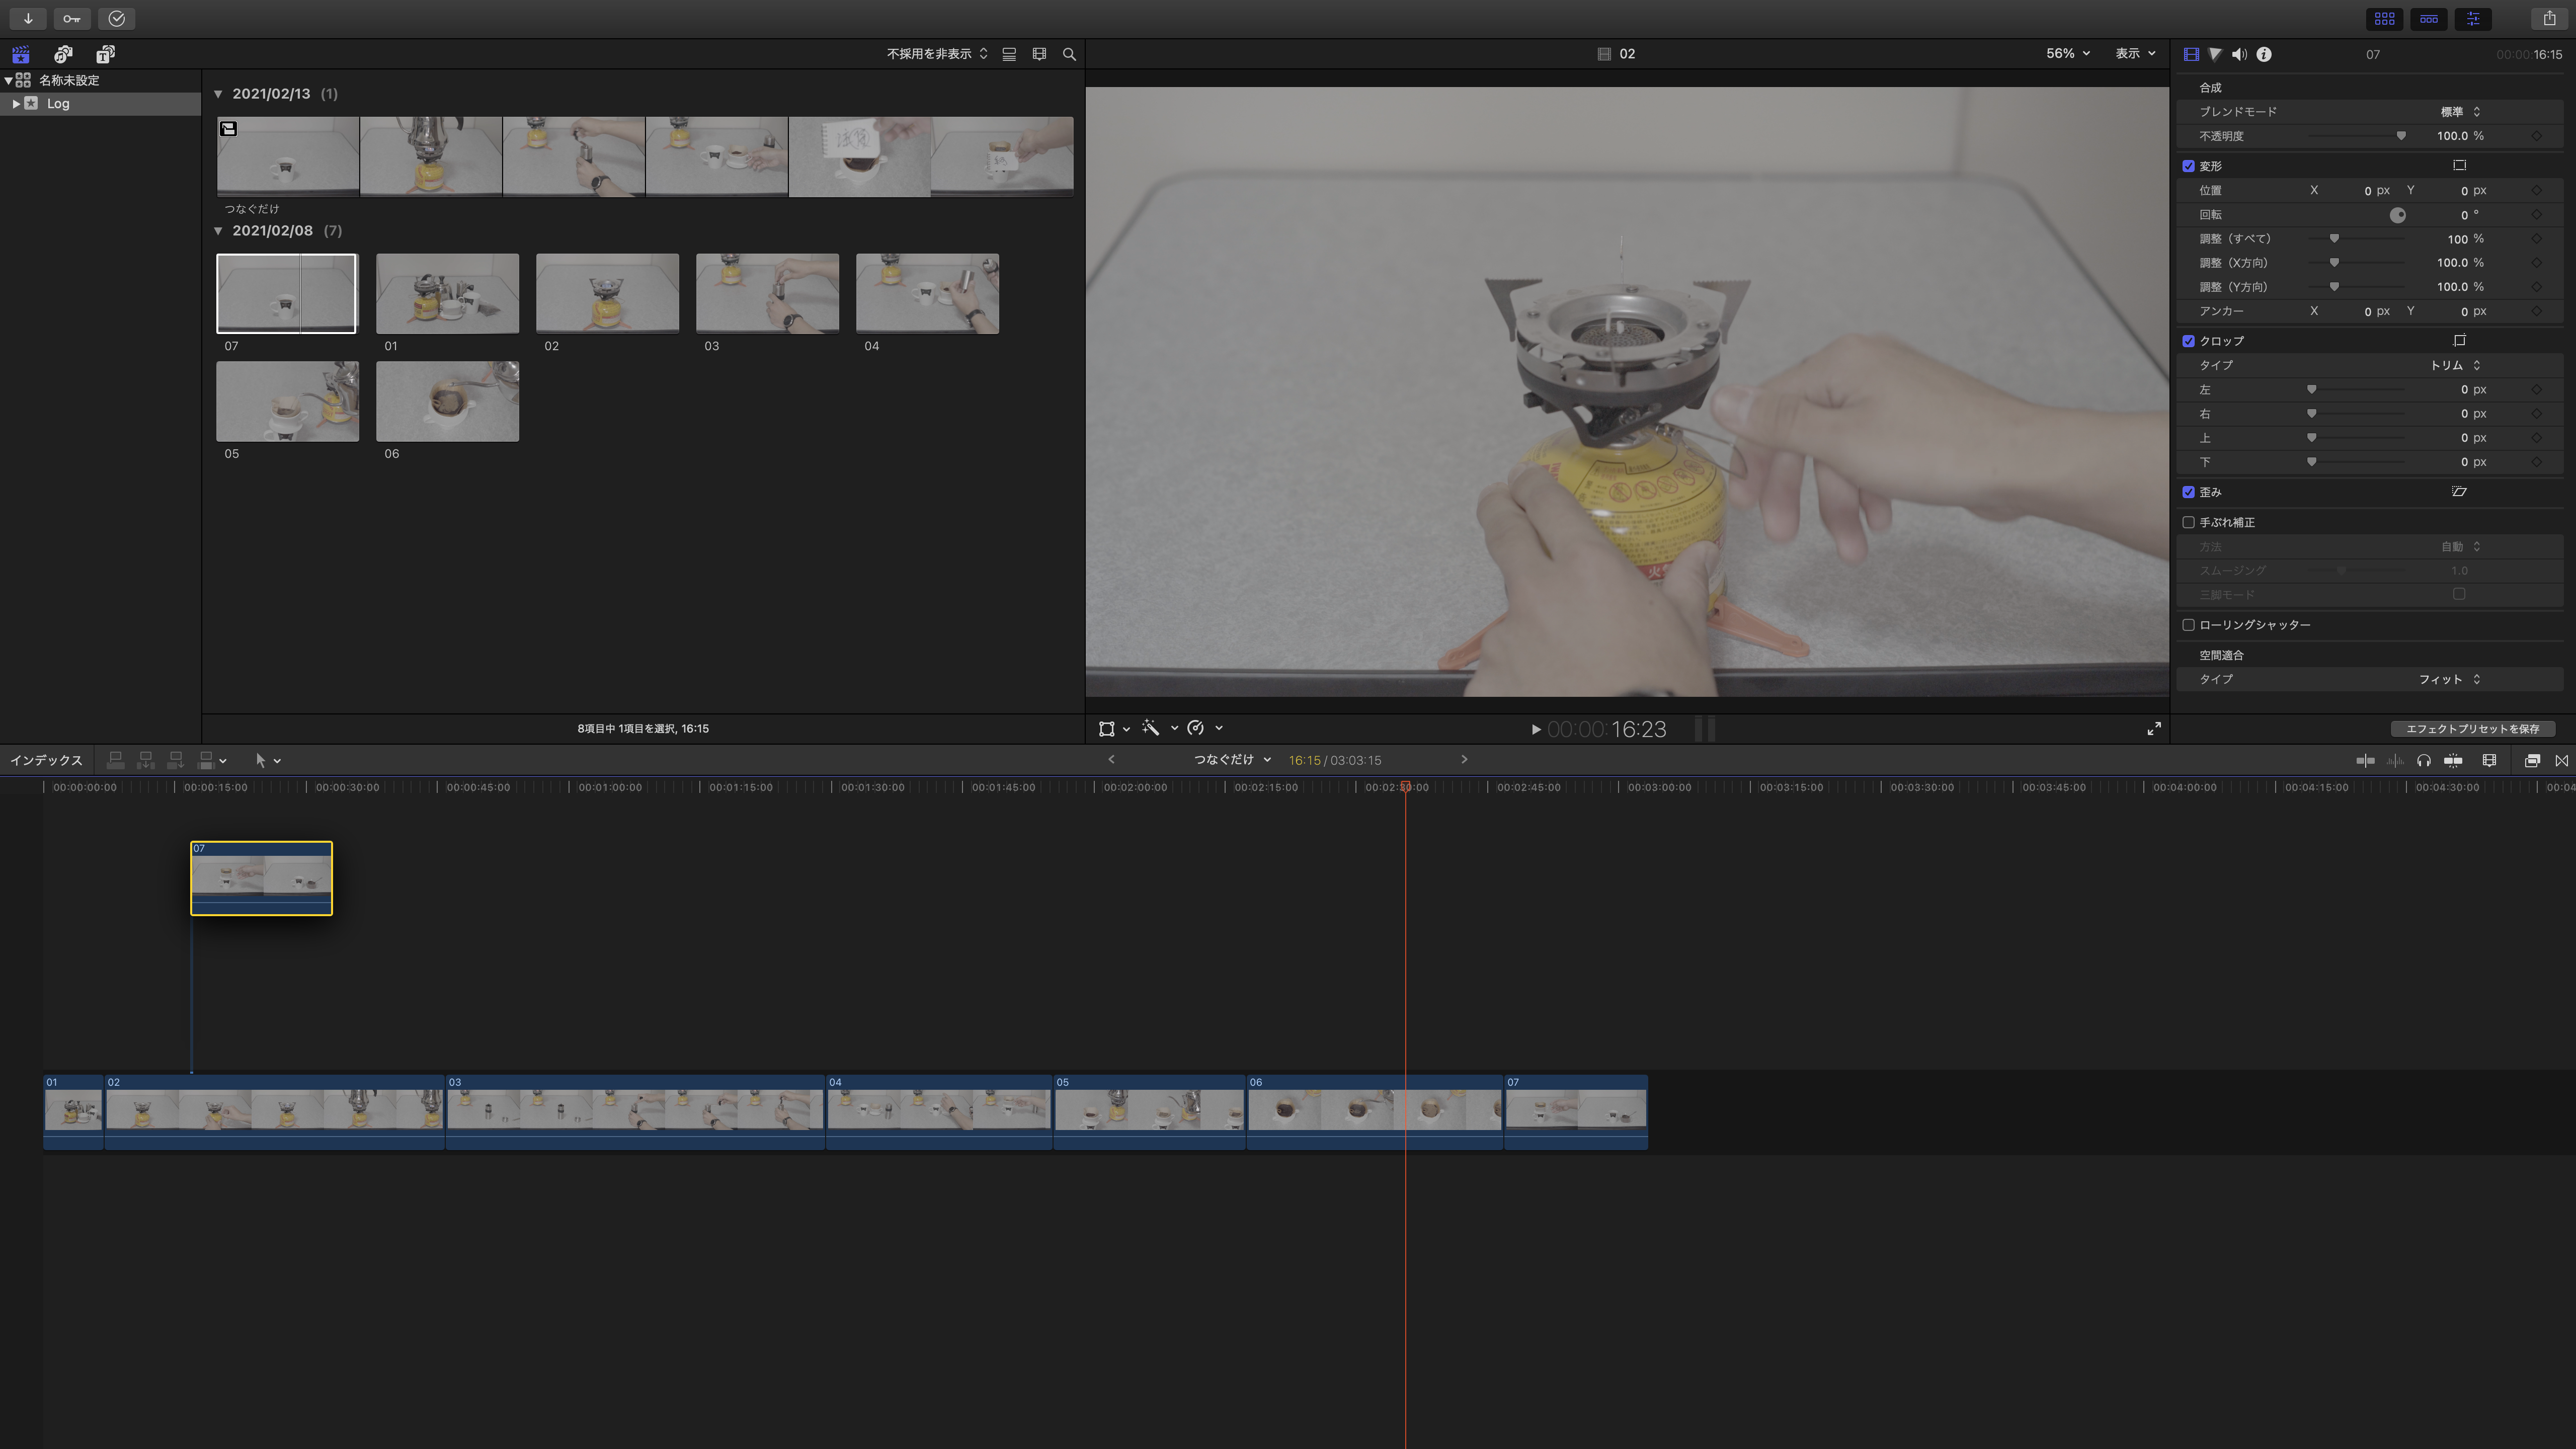Open the audio inspector tab
This screenshot has width=2576, height=1449.
[2239, 54]
